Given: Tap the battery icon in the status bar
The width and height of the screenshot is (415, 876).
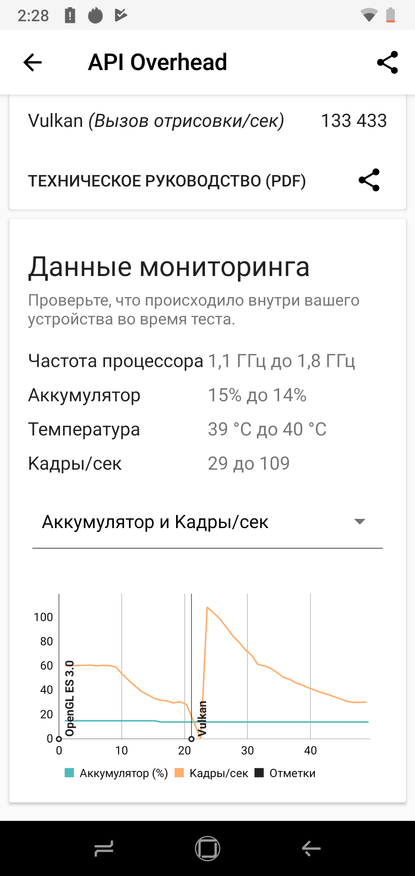Looking at the screenshot, I should click(392, 15).
